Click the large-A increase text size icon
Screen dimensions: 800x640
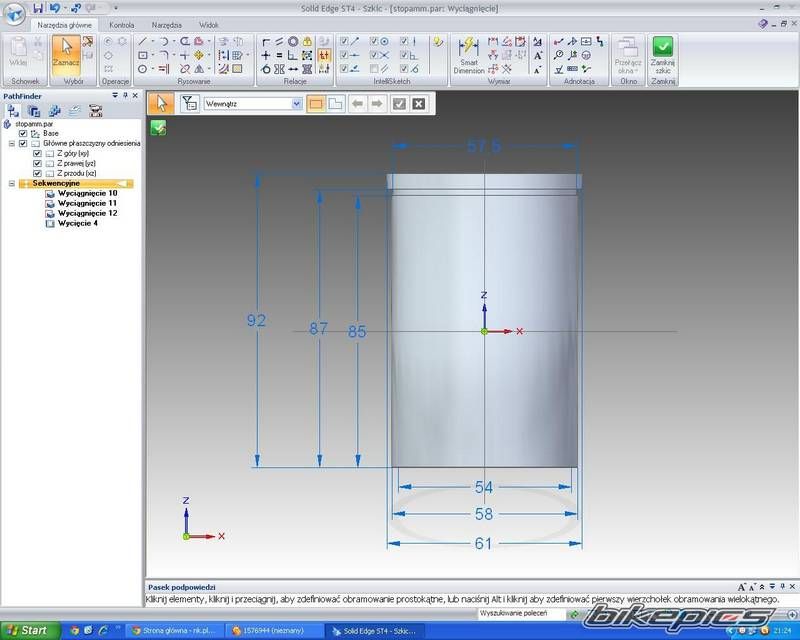click(x=538, y=55)
